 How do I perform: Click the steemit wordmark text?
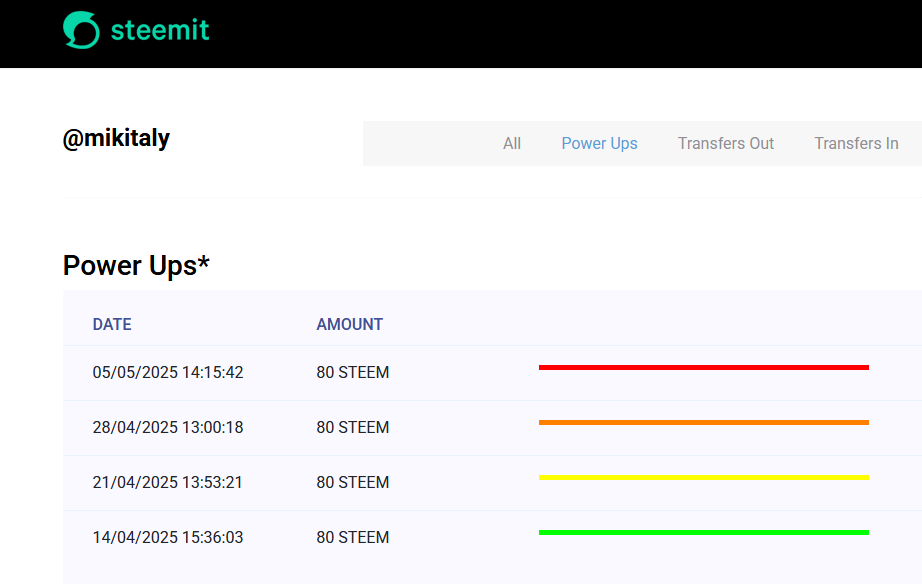click(x=160, y=30)
